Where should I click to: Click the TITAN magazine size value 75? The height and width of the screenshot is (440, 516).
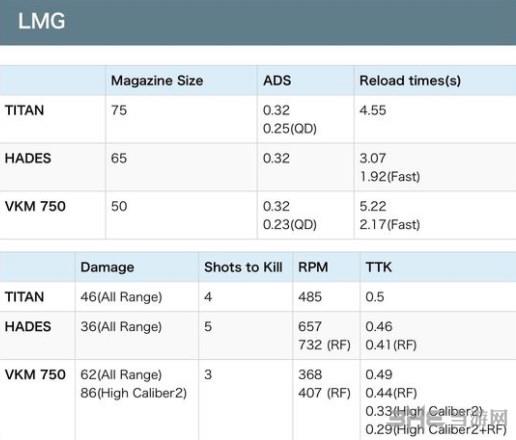click(x=119, y=110)
